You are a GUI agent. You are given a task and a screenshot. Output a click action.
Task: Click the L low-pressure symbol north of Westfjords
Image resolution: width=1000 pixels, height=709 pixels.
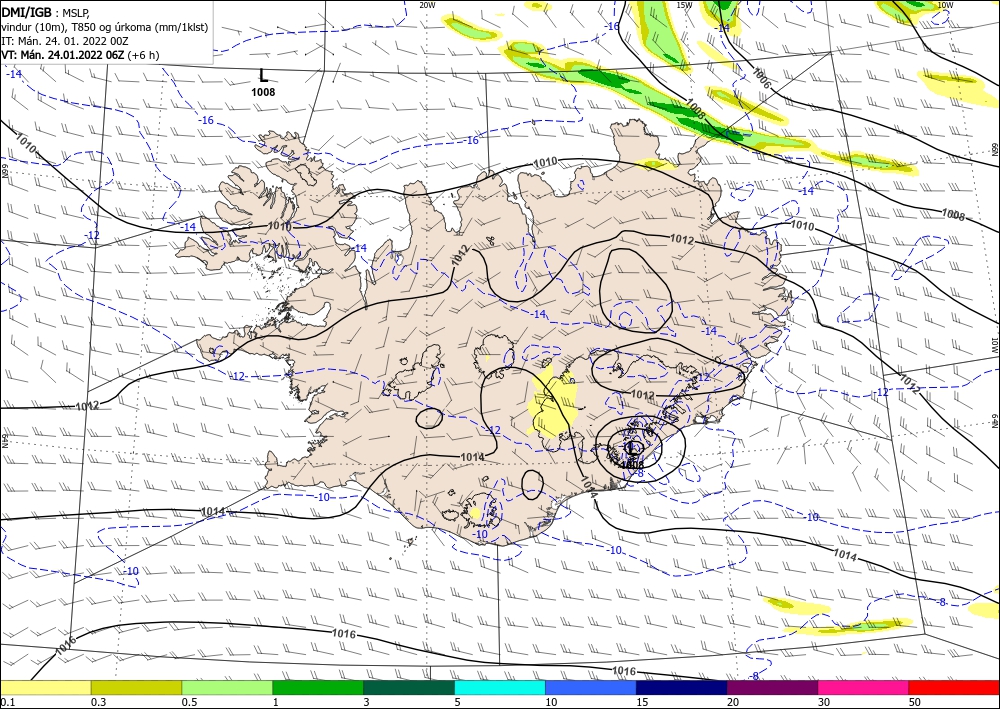point(263,76)
